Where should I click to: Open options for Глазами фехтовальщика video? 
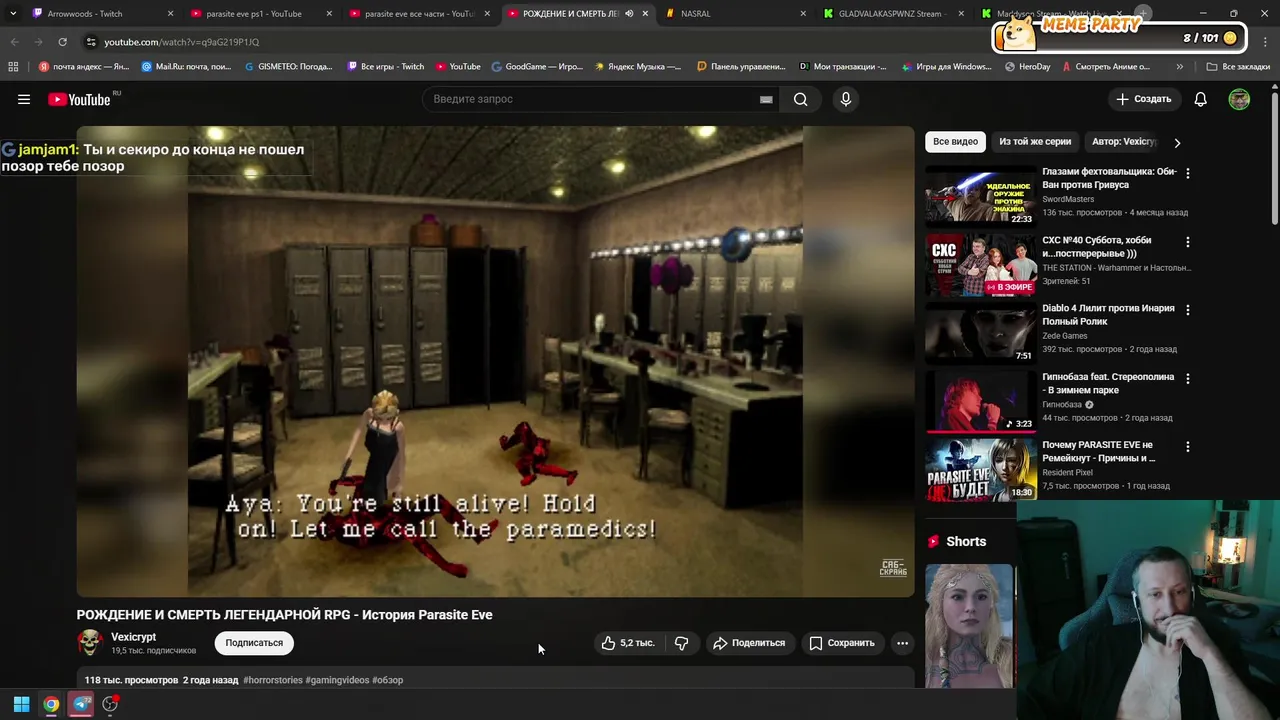tap(1187, 173)
